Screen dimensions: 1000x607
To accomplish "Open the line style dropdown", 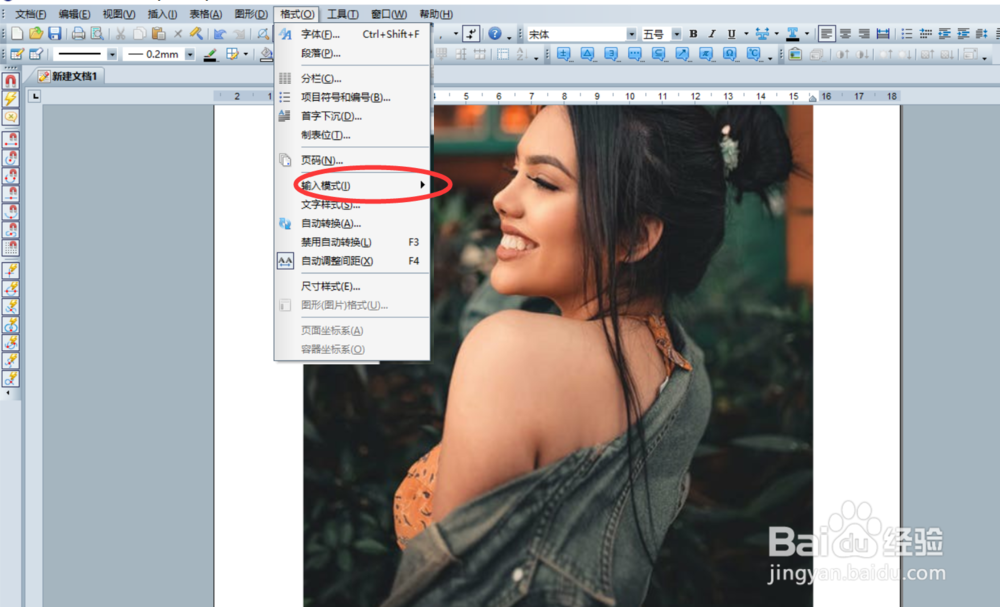I will tap(112, 55).
